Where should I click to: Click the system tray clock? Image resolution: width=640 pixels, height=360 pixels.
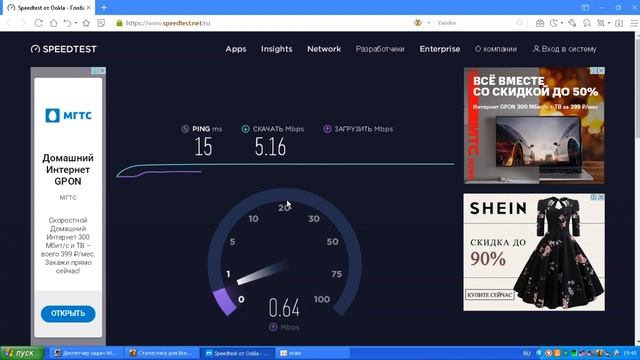(630, 353)
